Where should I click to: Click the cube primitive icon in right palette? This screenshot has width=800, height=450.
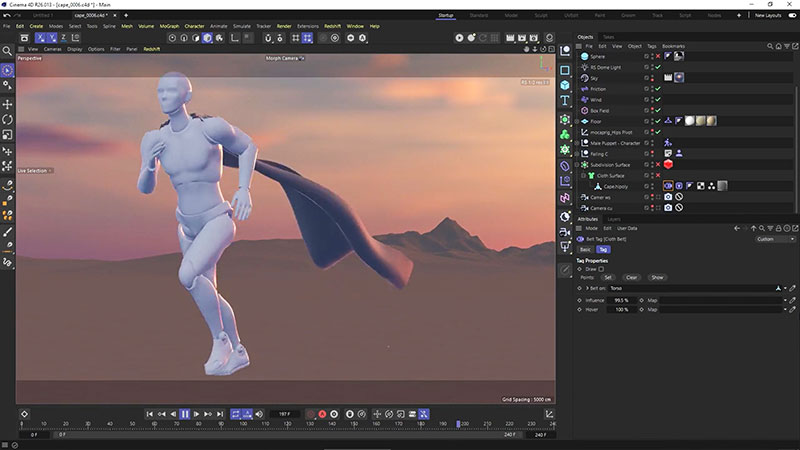[565, 86]
